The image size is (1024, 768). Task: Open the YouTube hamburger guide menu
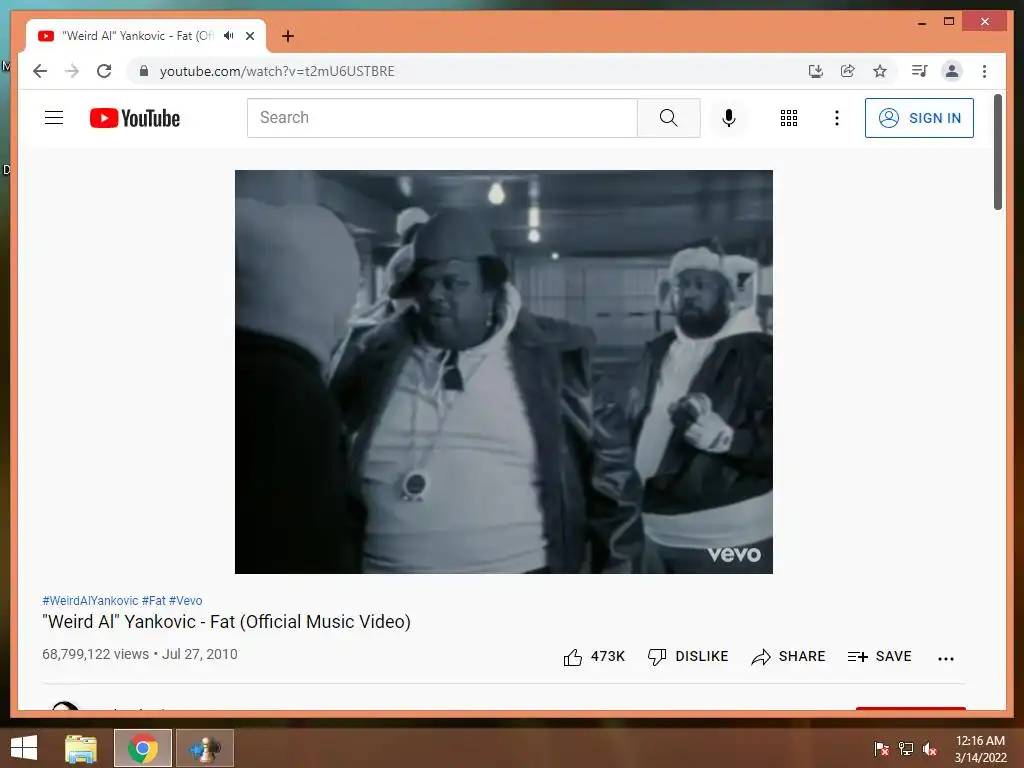coord(54,118)
